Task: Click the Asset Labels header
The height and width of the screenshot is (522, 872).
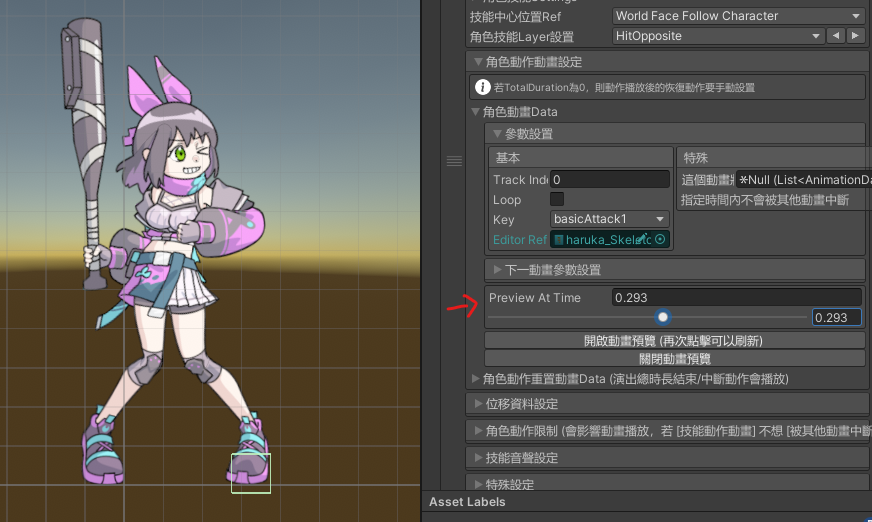Action: (x=467, y=501)
